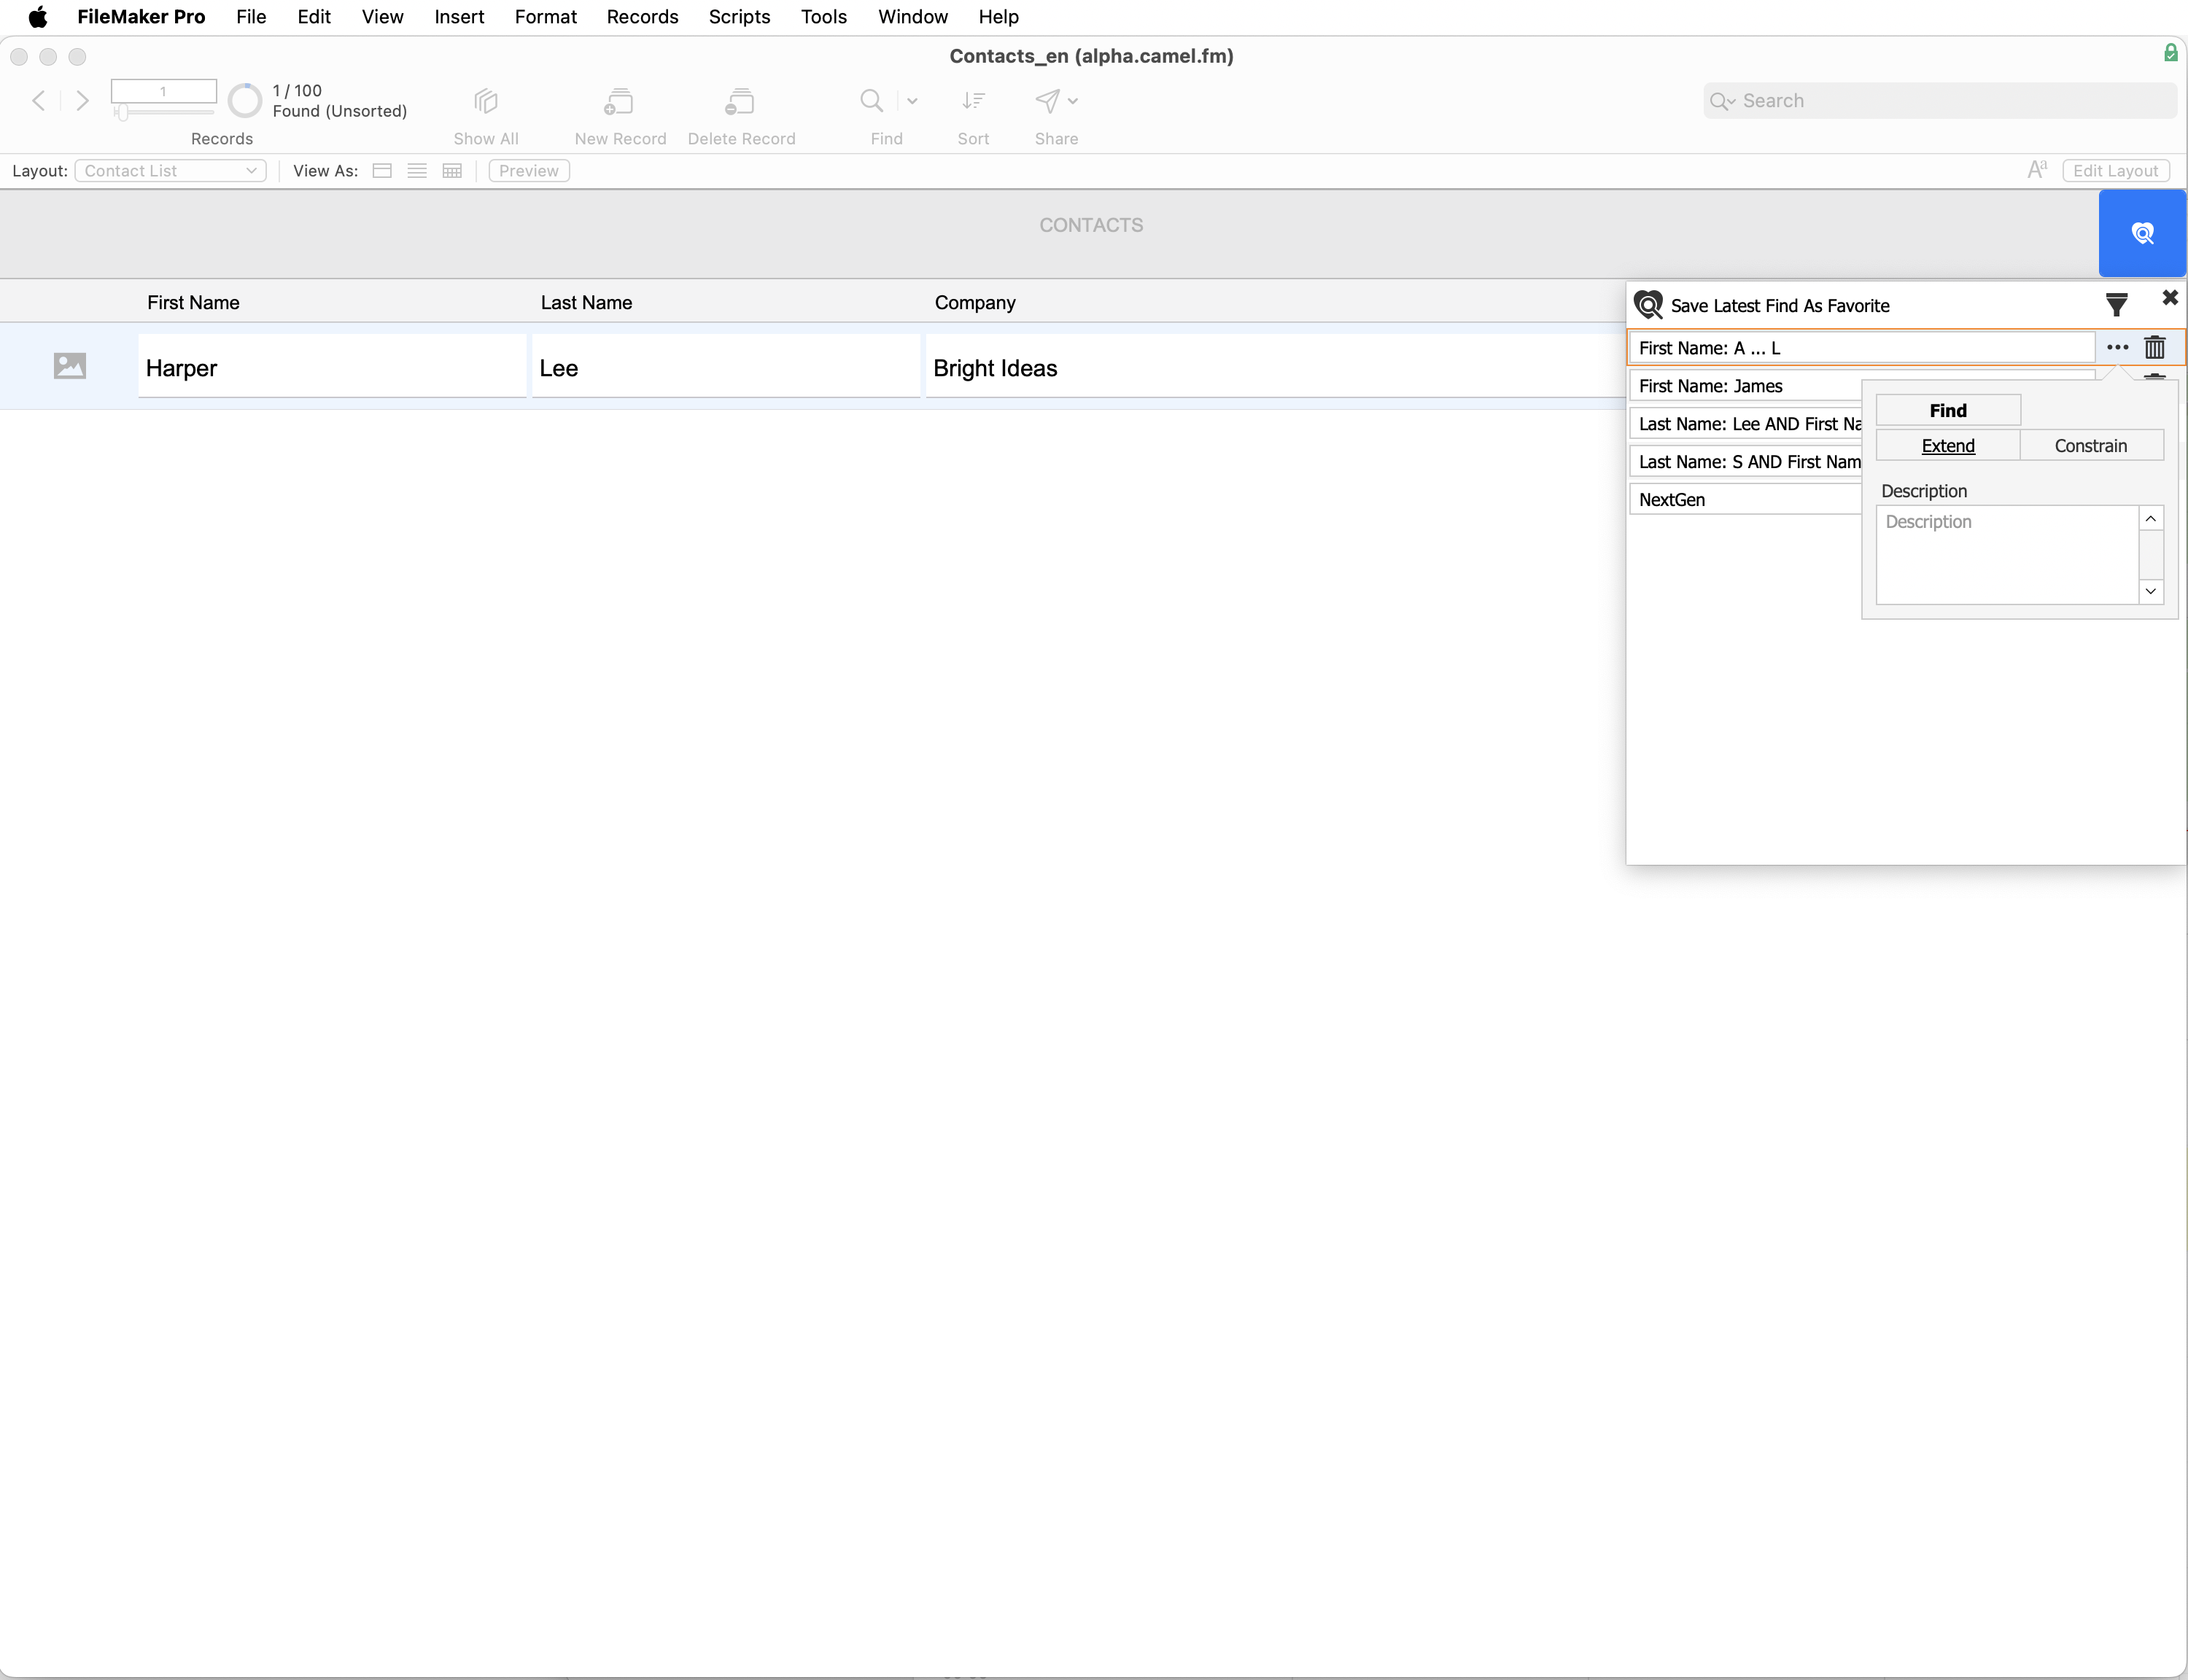Click the Show All toolbar icon
The image size is (2188, 1680).
point(486,101)
